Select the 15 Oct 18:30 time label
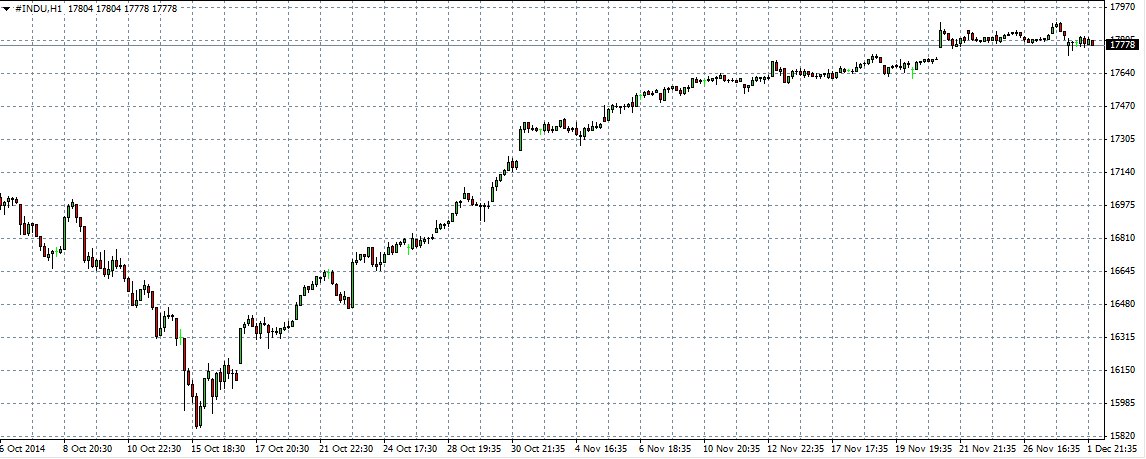This screenshot has width=1146, height=459. point(217,450)
